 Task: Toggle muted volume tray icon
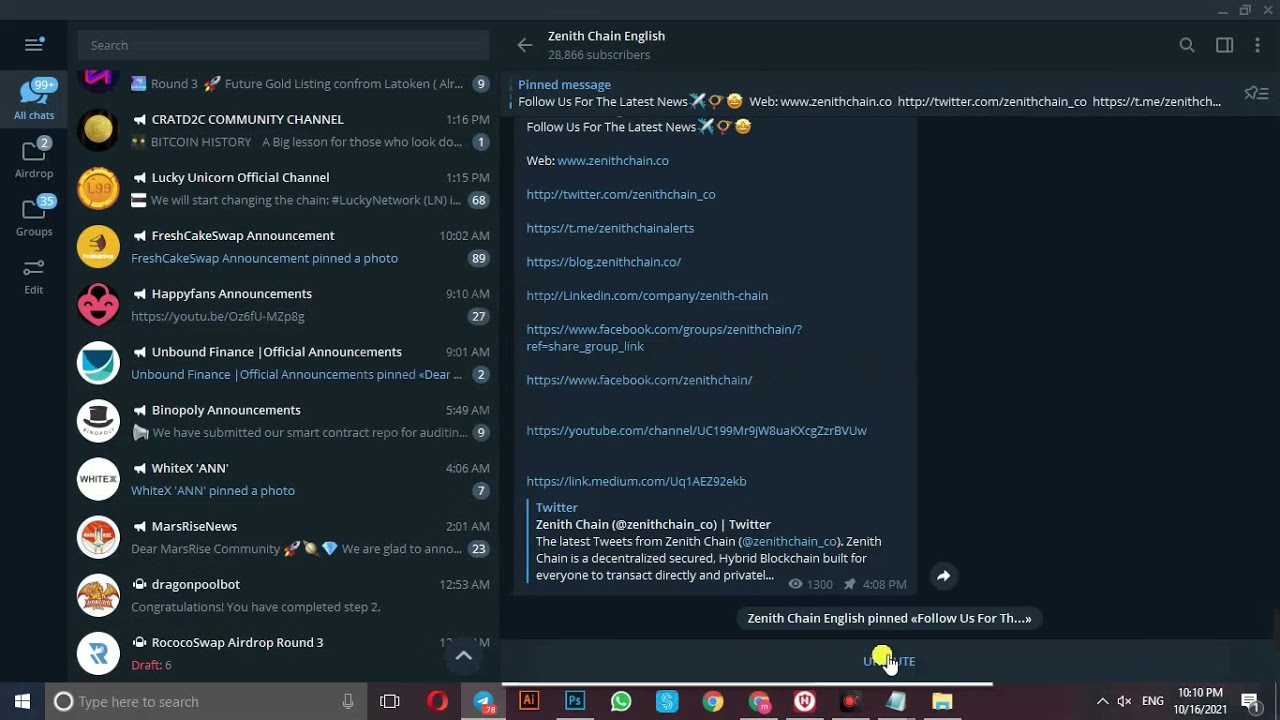pyautogui.click(x=1125, y=702)
